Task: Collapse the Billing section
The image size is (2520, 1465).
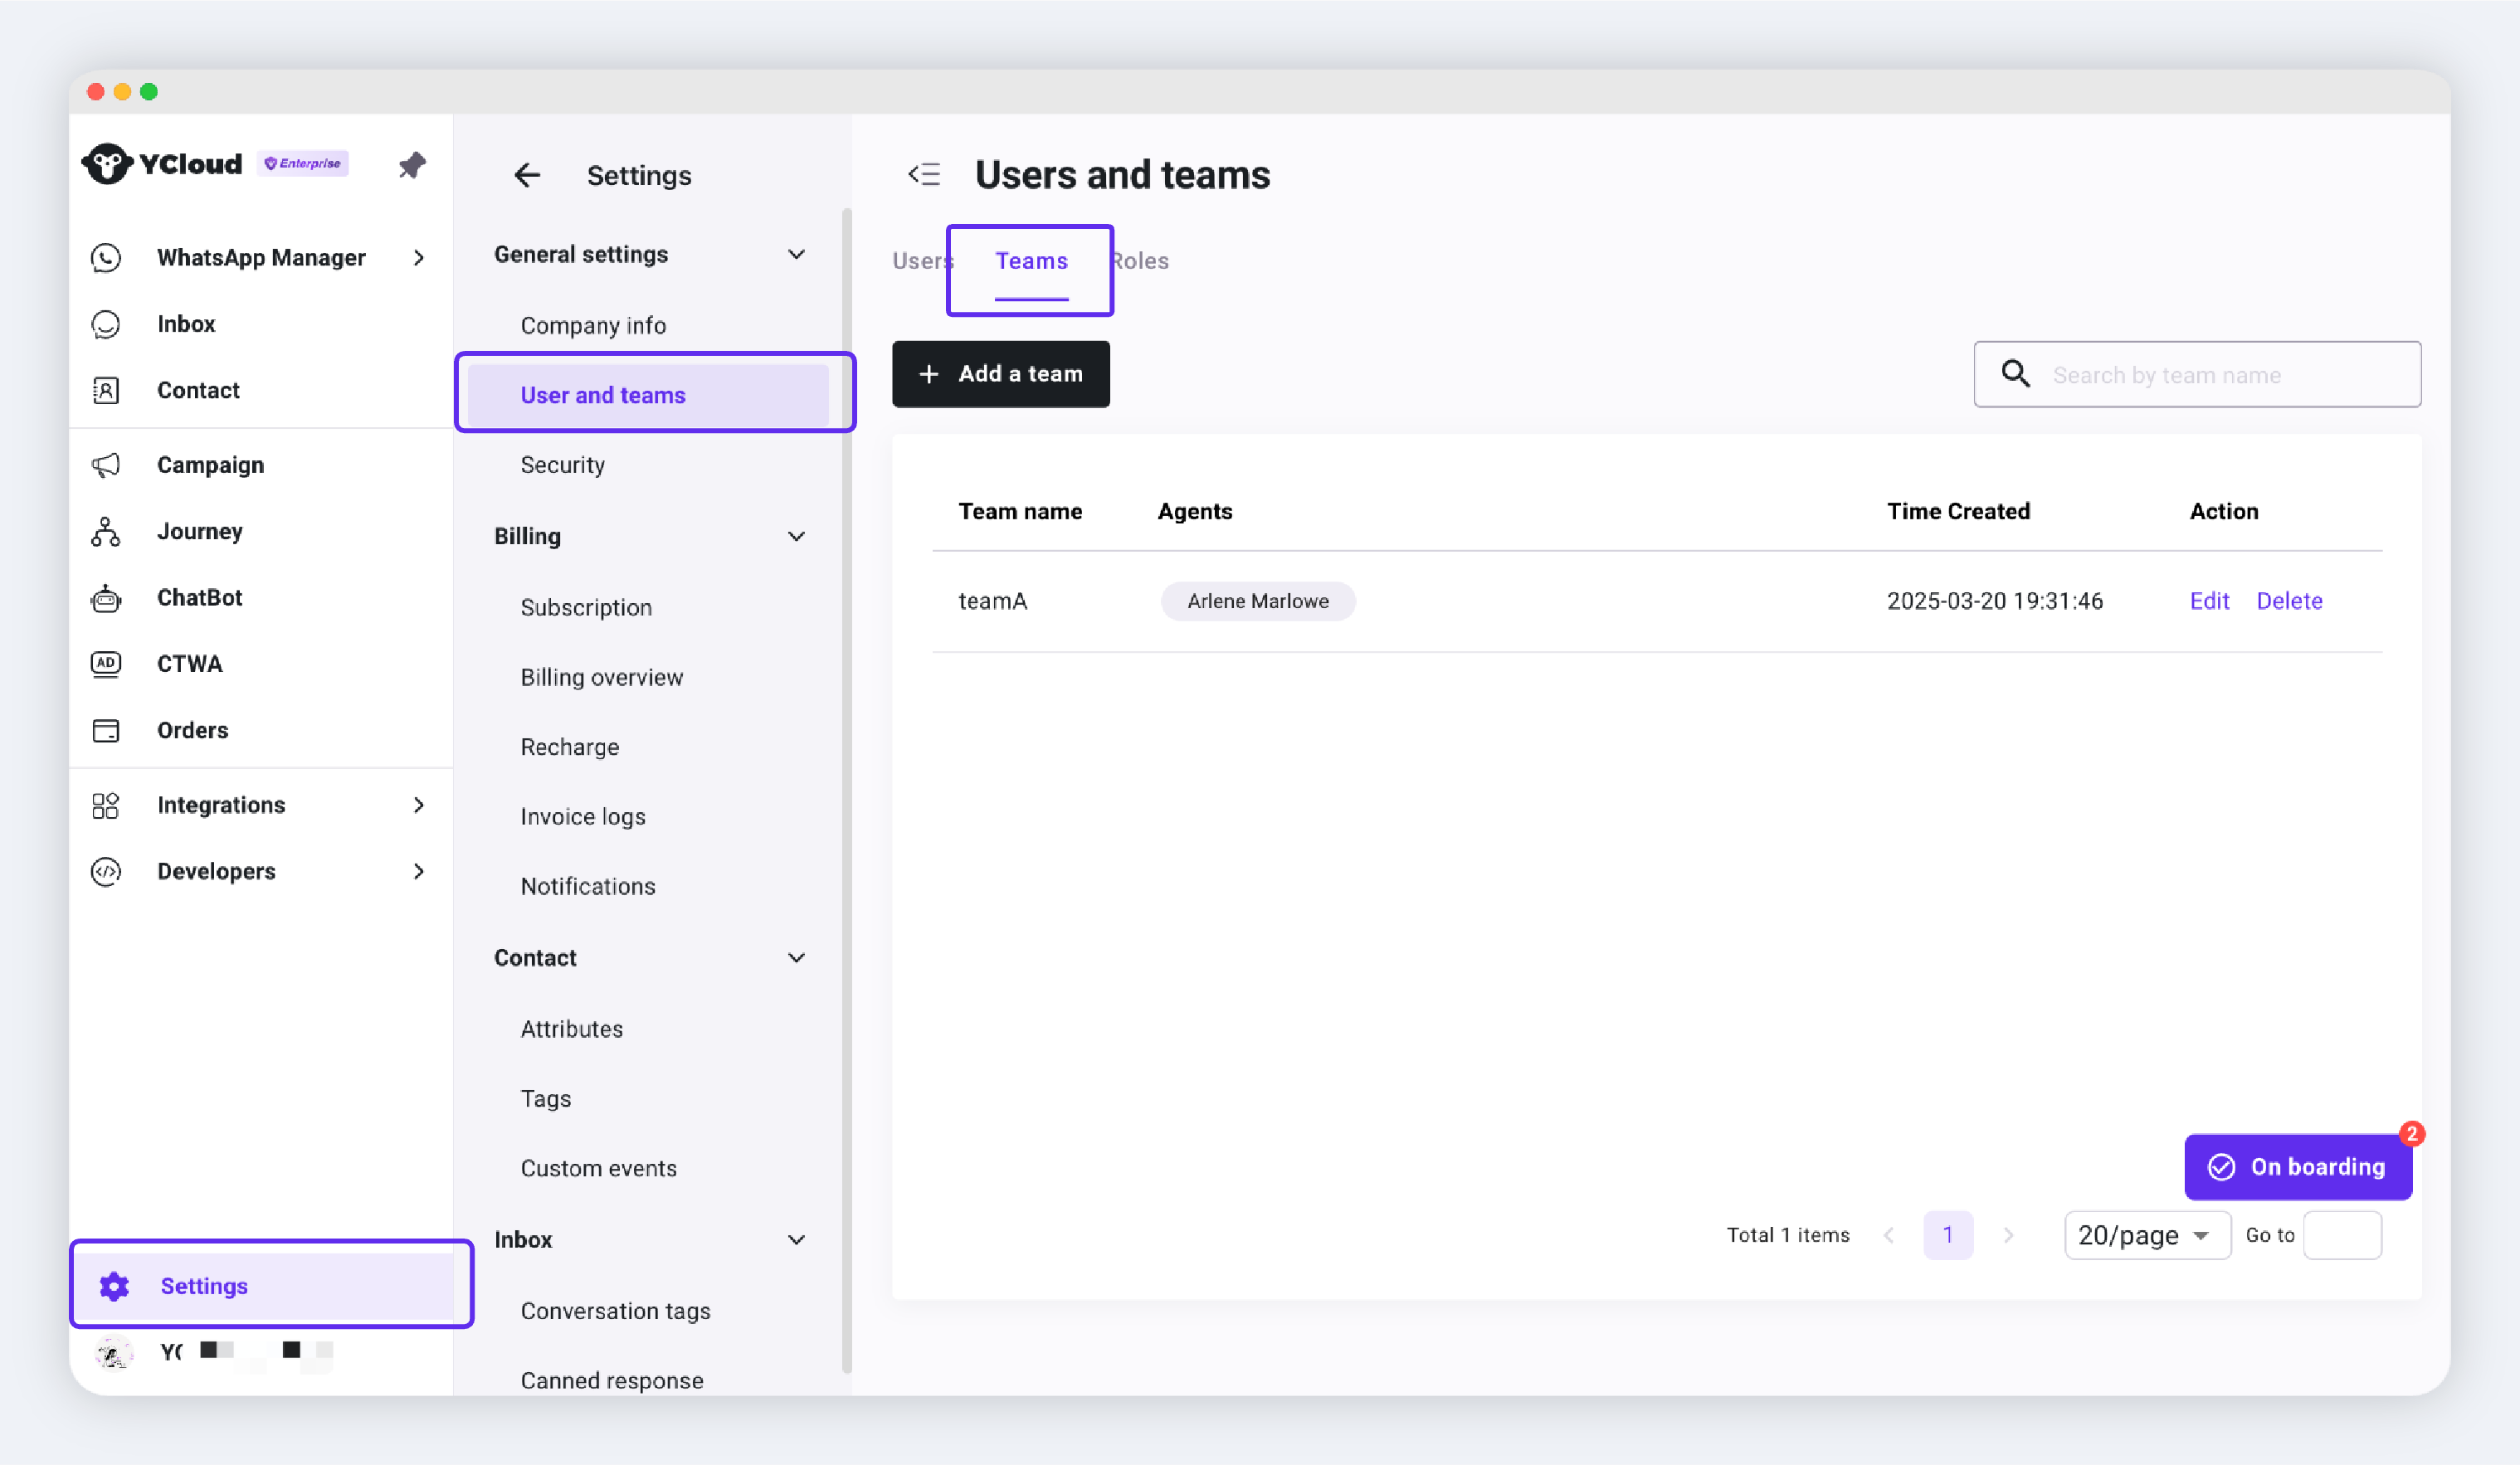Action: (796, 536)
